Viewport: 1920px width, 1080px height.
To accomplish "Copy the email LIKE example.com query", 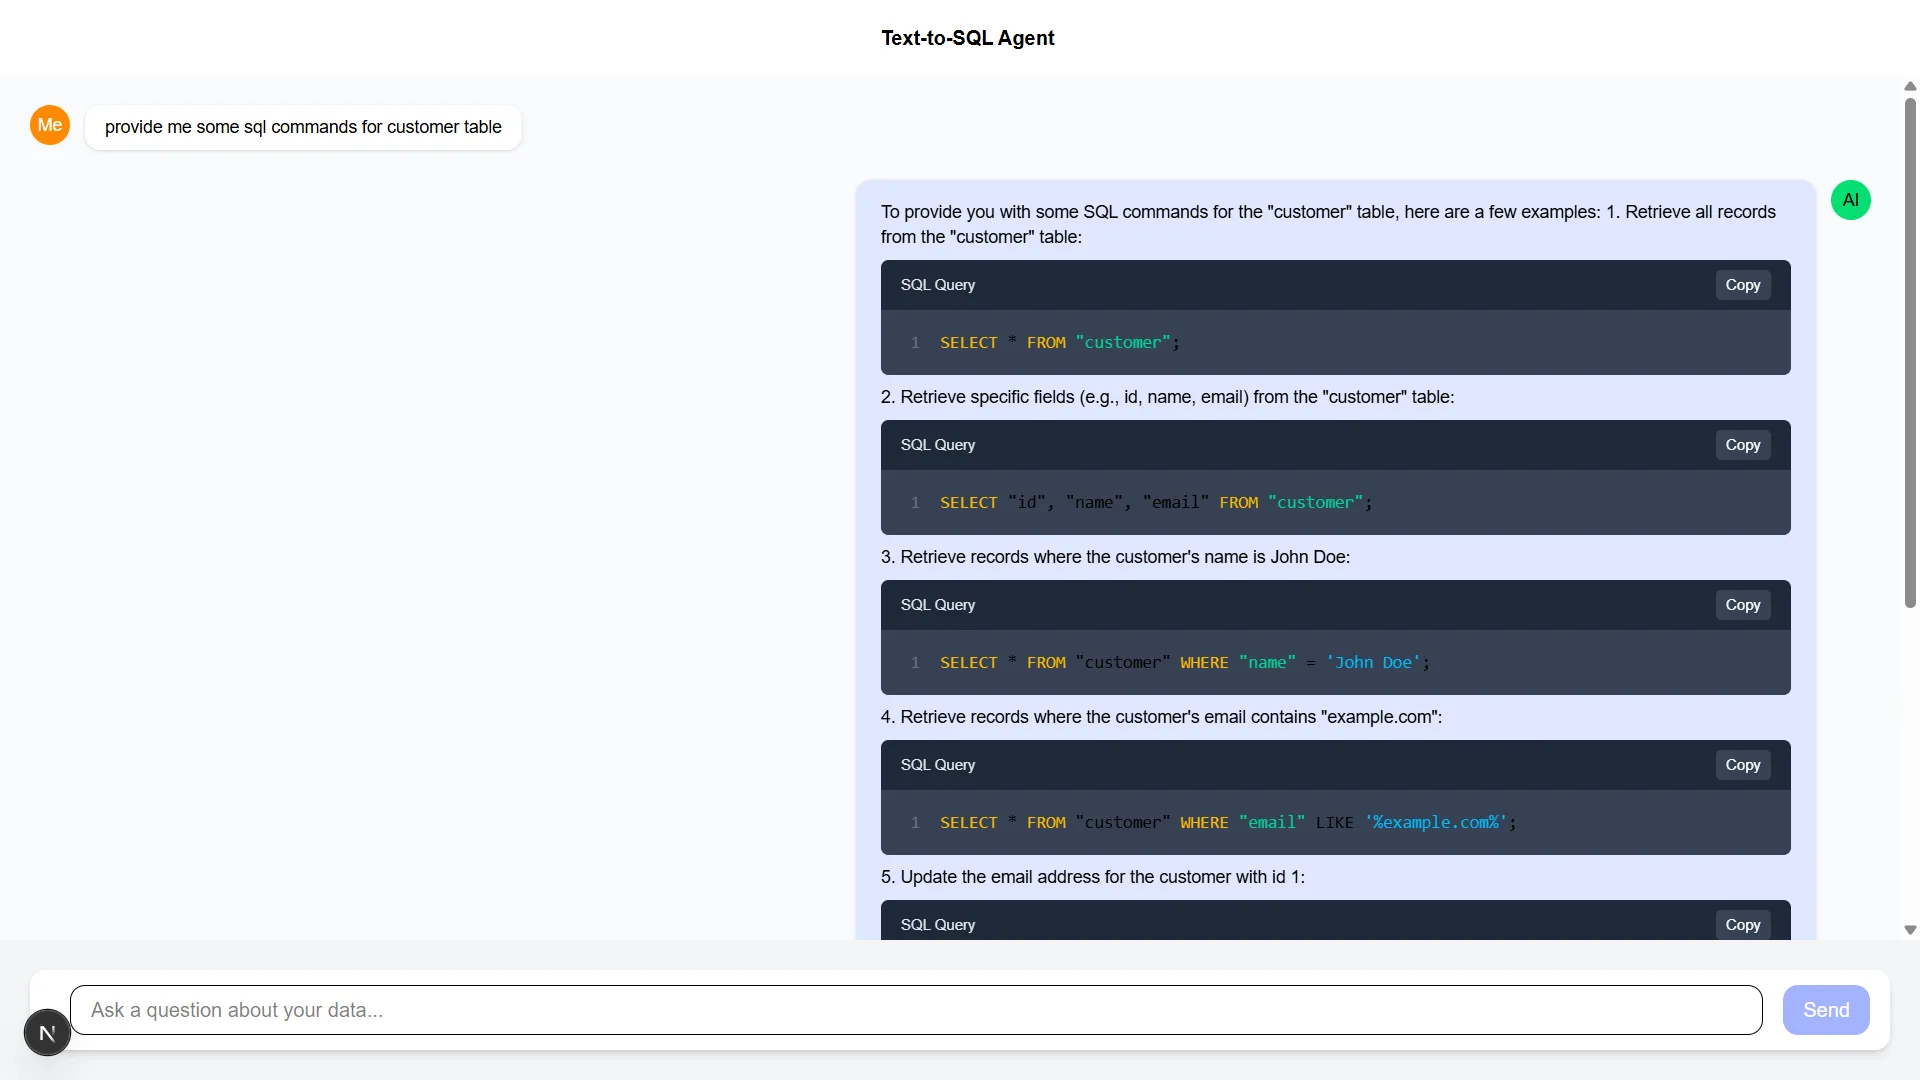I will point(1742,764).
